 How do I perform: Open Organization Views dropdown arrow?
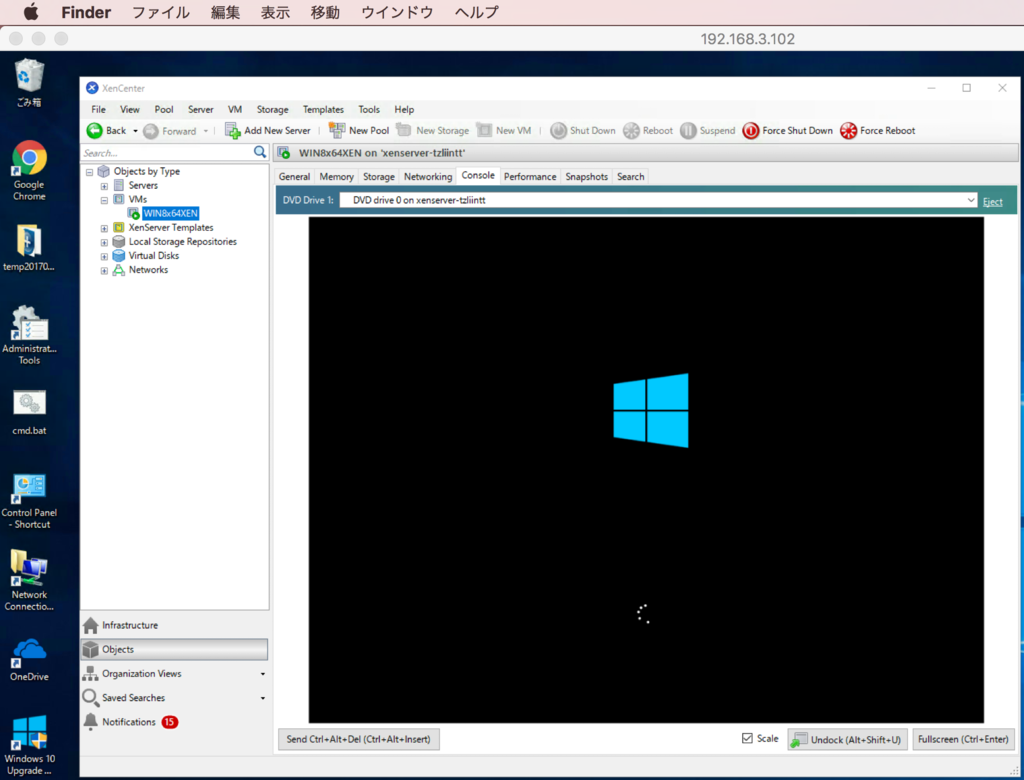click(263, 674)
